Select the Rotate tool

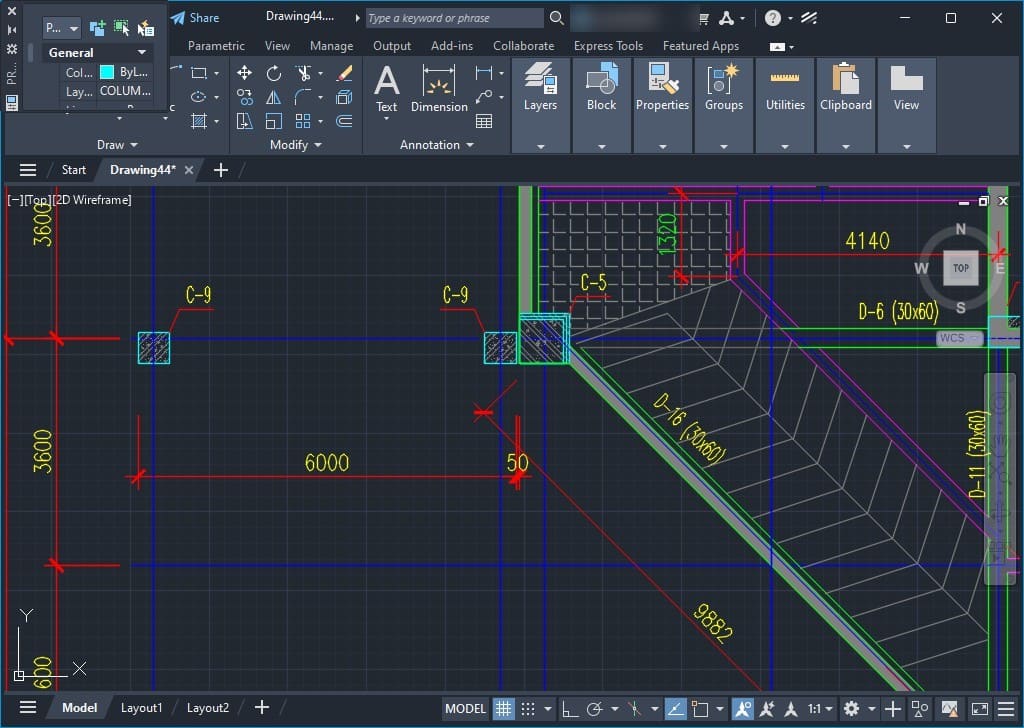pyautogui.click(x=274, y=73)
